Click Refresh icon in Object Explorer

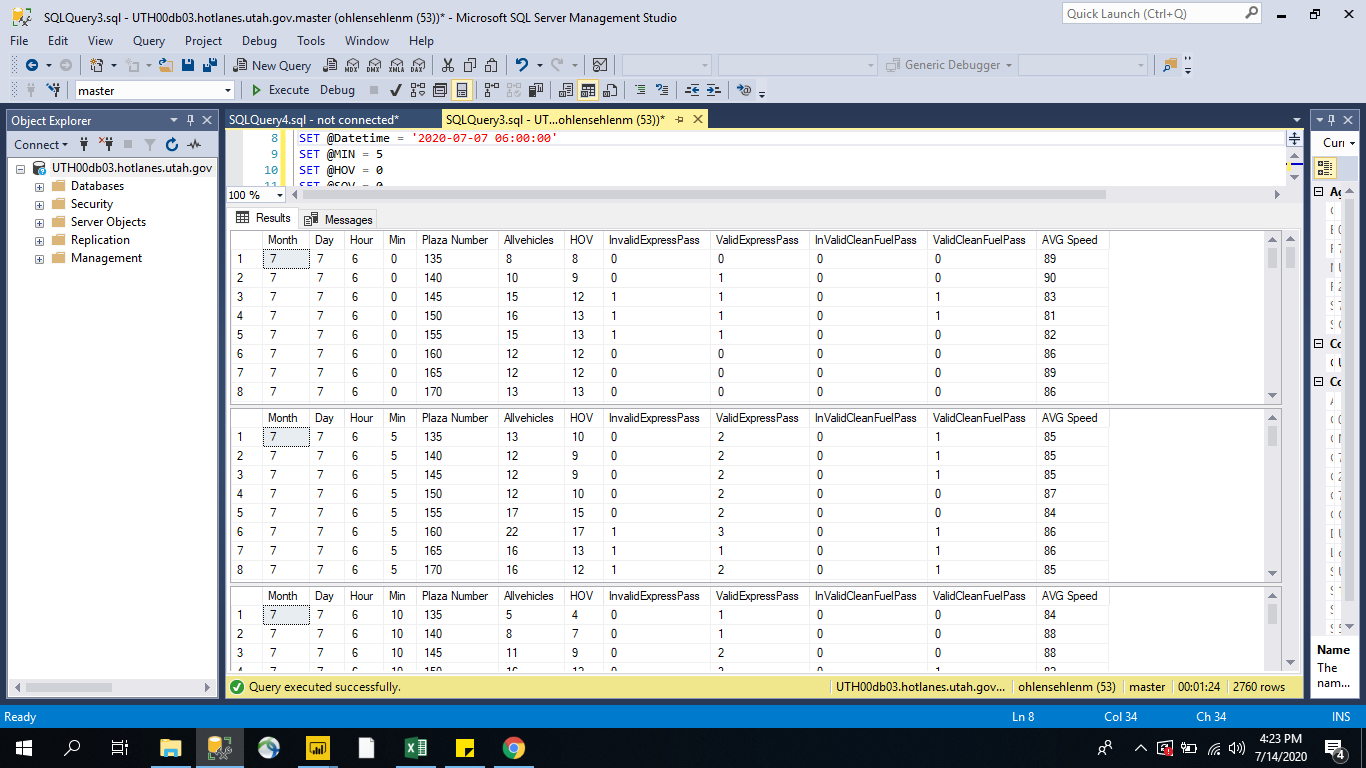tap(171, 145)
